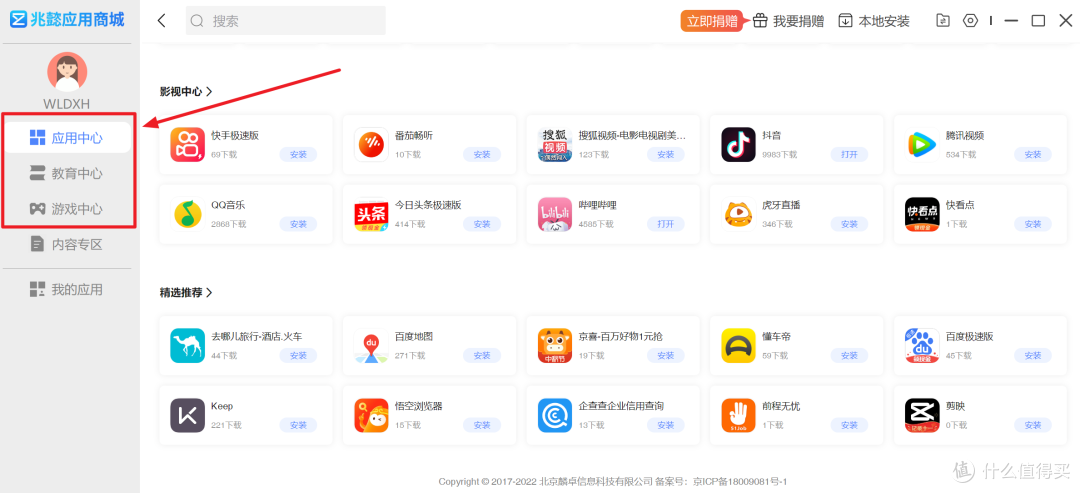
Task: Install 悟空浏览器
Action: 482,425
